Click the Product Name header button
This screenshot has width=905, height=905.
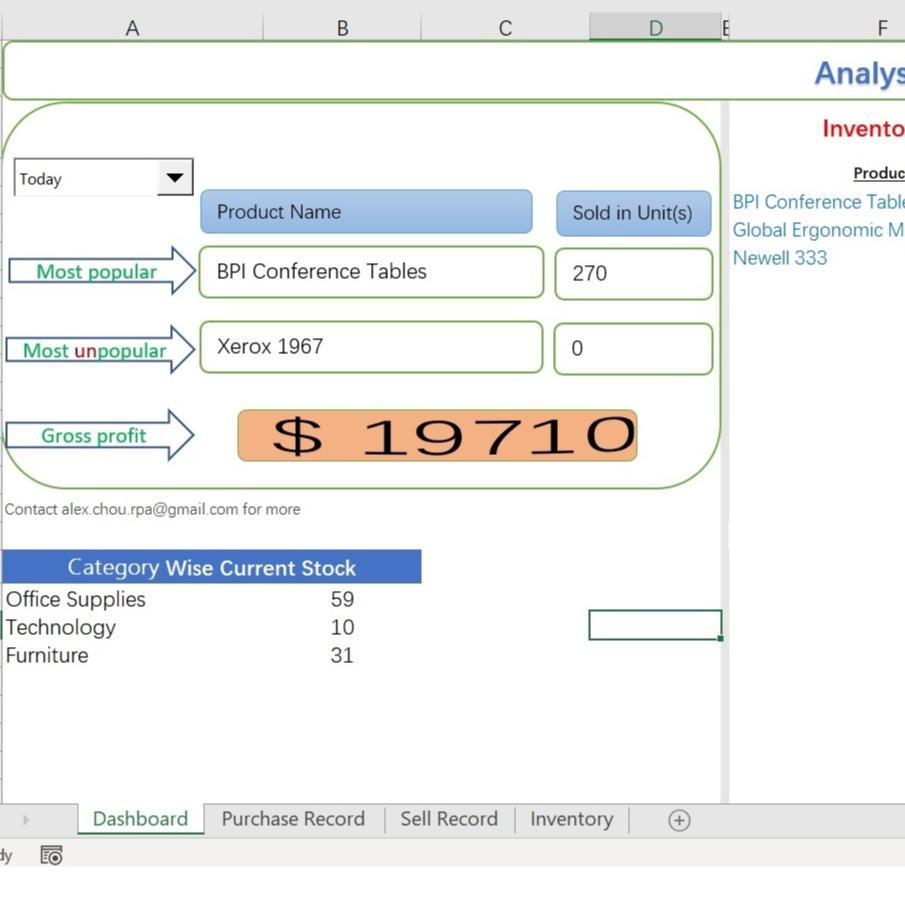[x=366, y=212]
